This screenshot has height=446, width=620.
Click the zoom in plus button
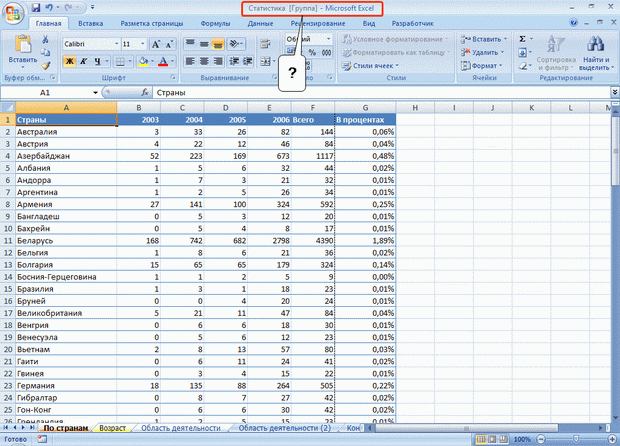613,439
